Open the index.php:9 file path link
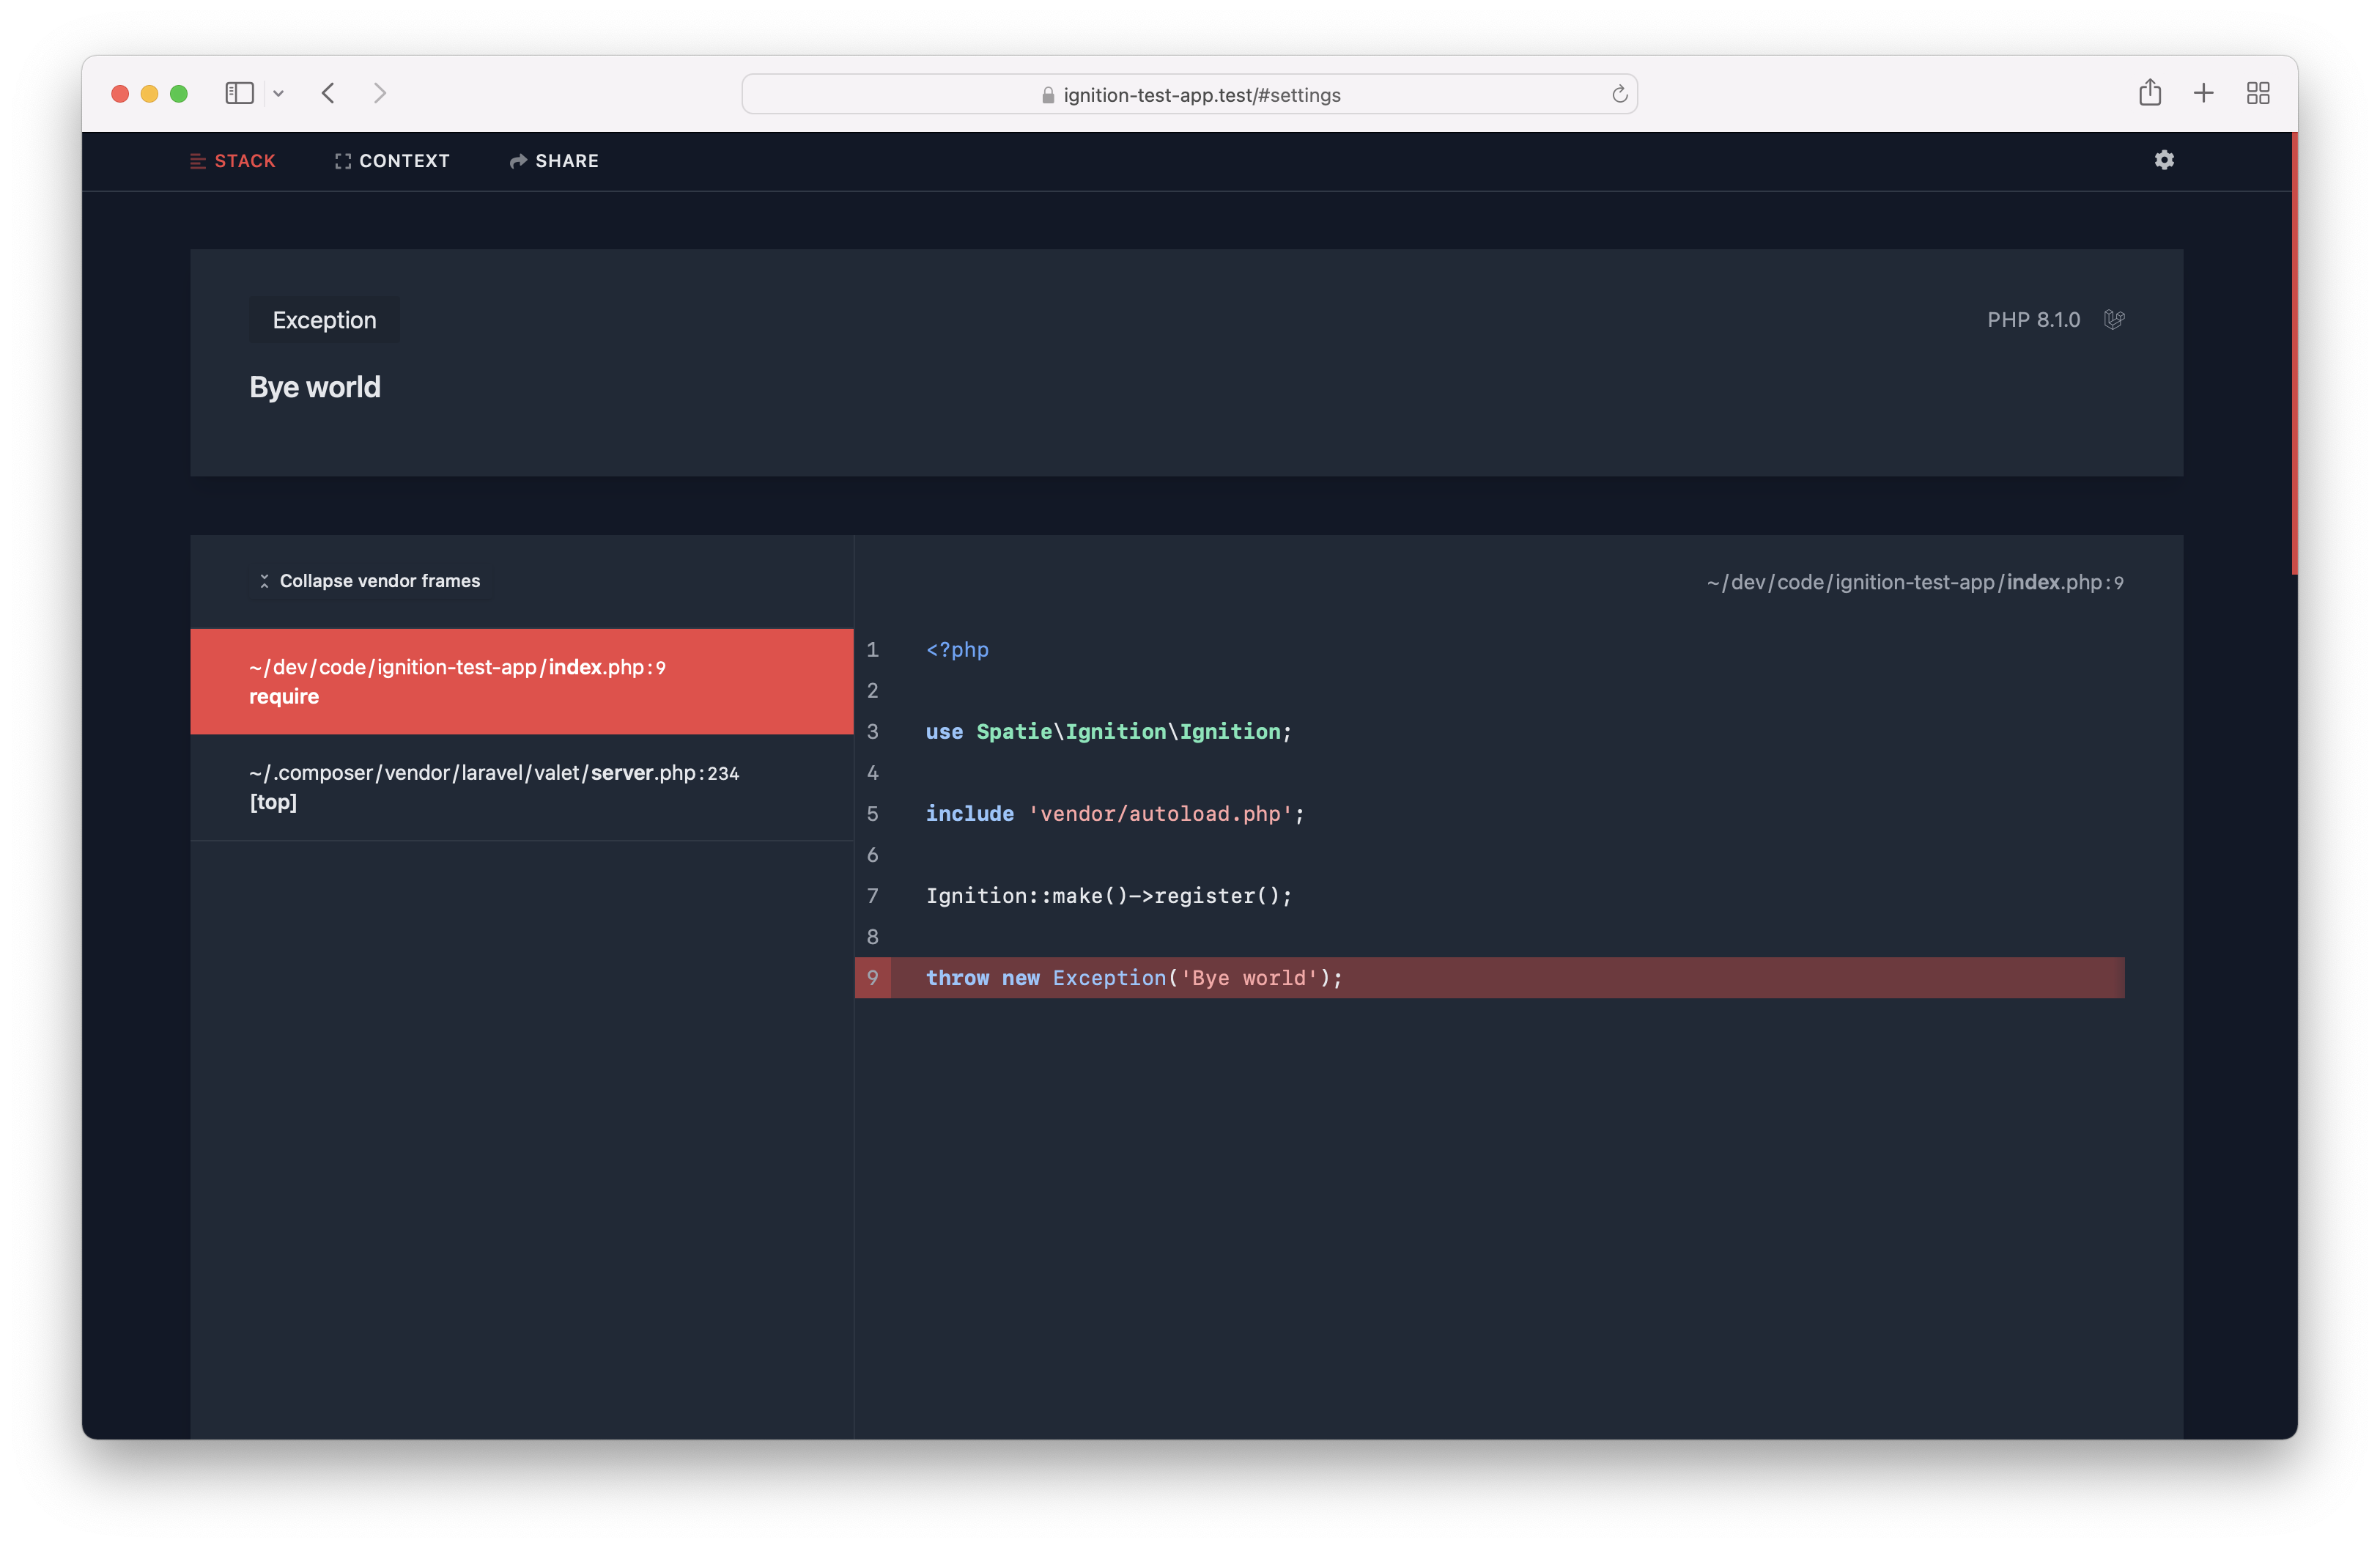2380x1548 pixels. pos(1914,582)
